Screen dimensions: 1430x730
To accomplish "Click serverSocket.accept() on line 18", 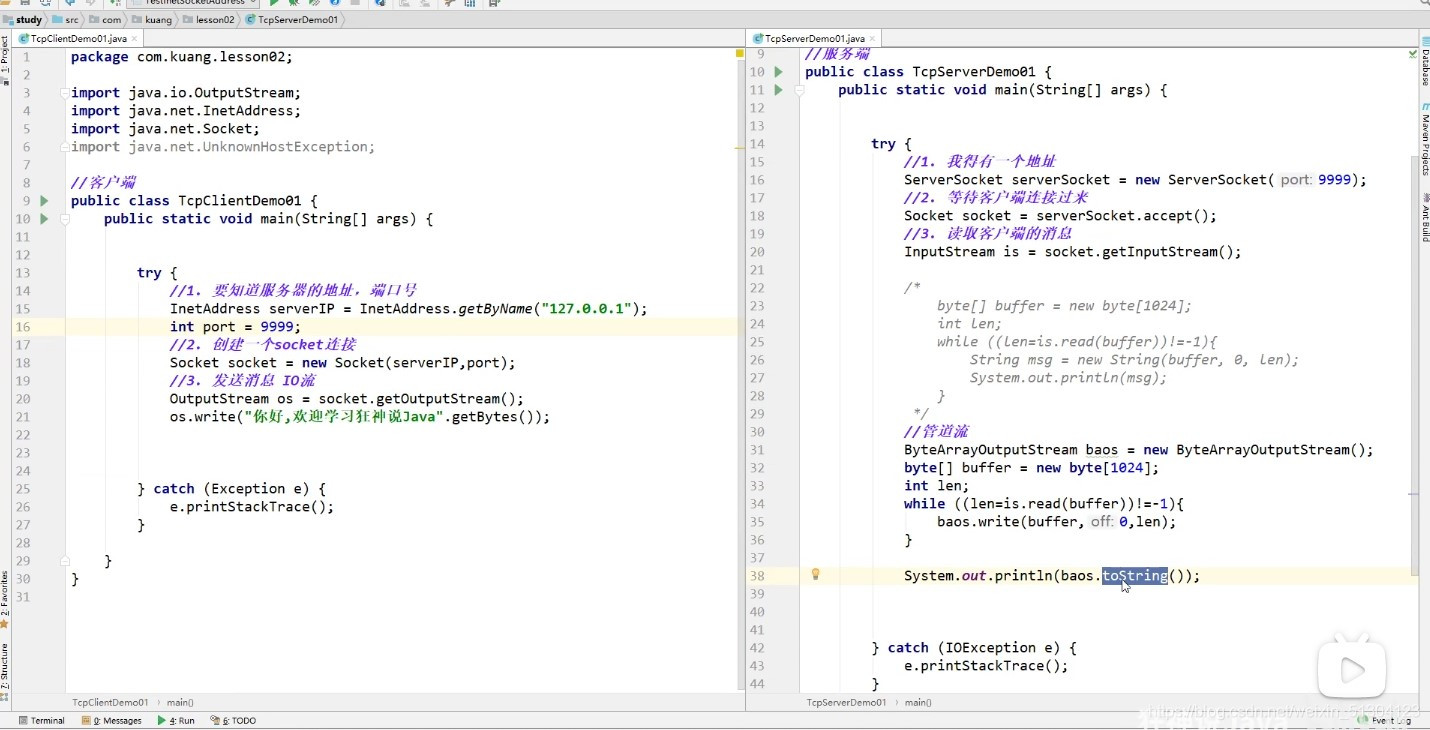I will tap(1123, 216).
